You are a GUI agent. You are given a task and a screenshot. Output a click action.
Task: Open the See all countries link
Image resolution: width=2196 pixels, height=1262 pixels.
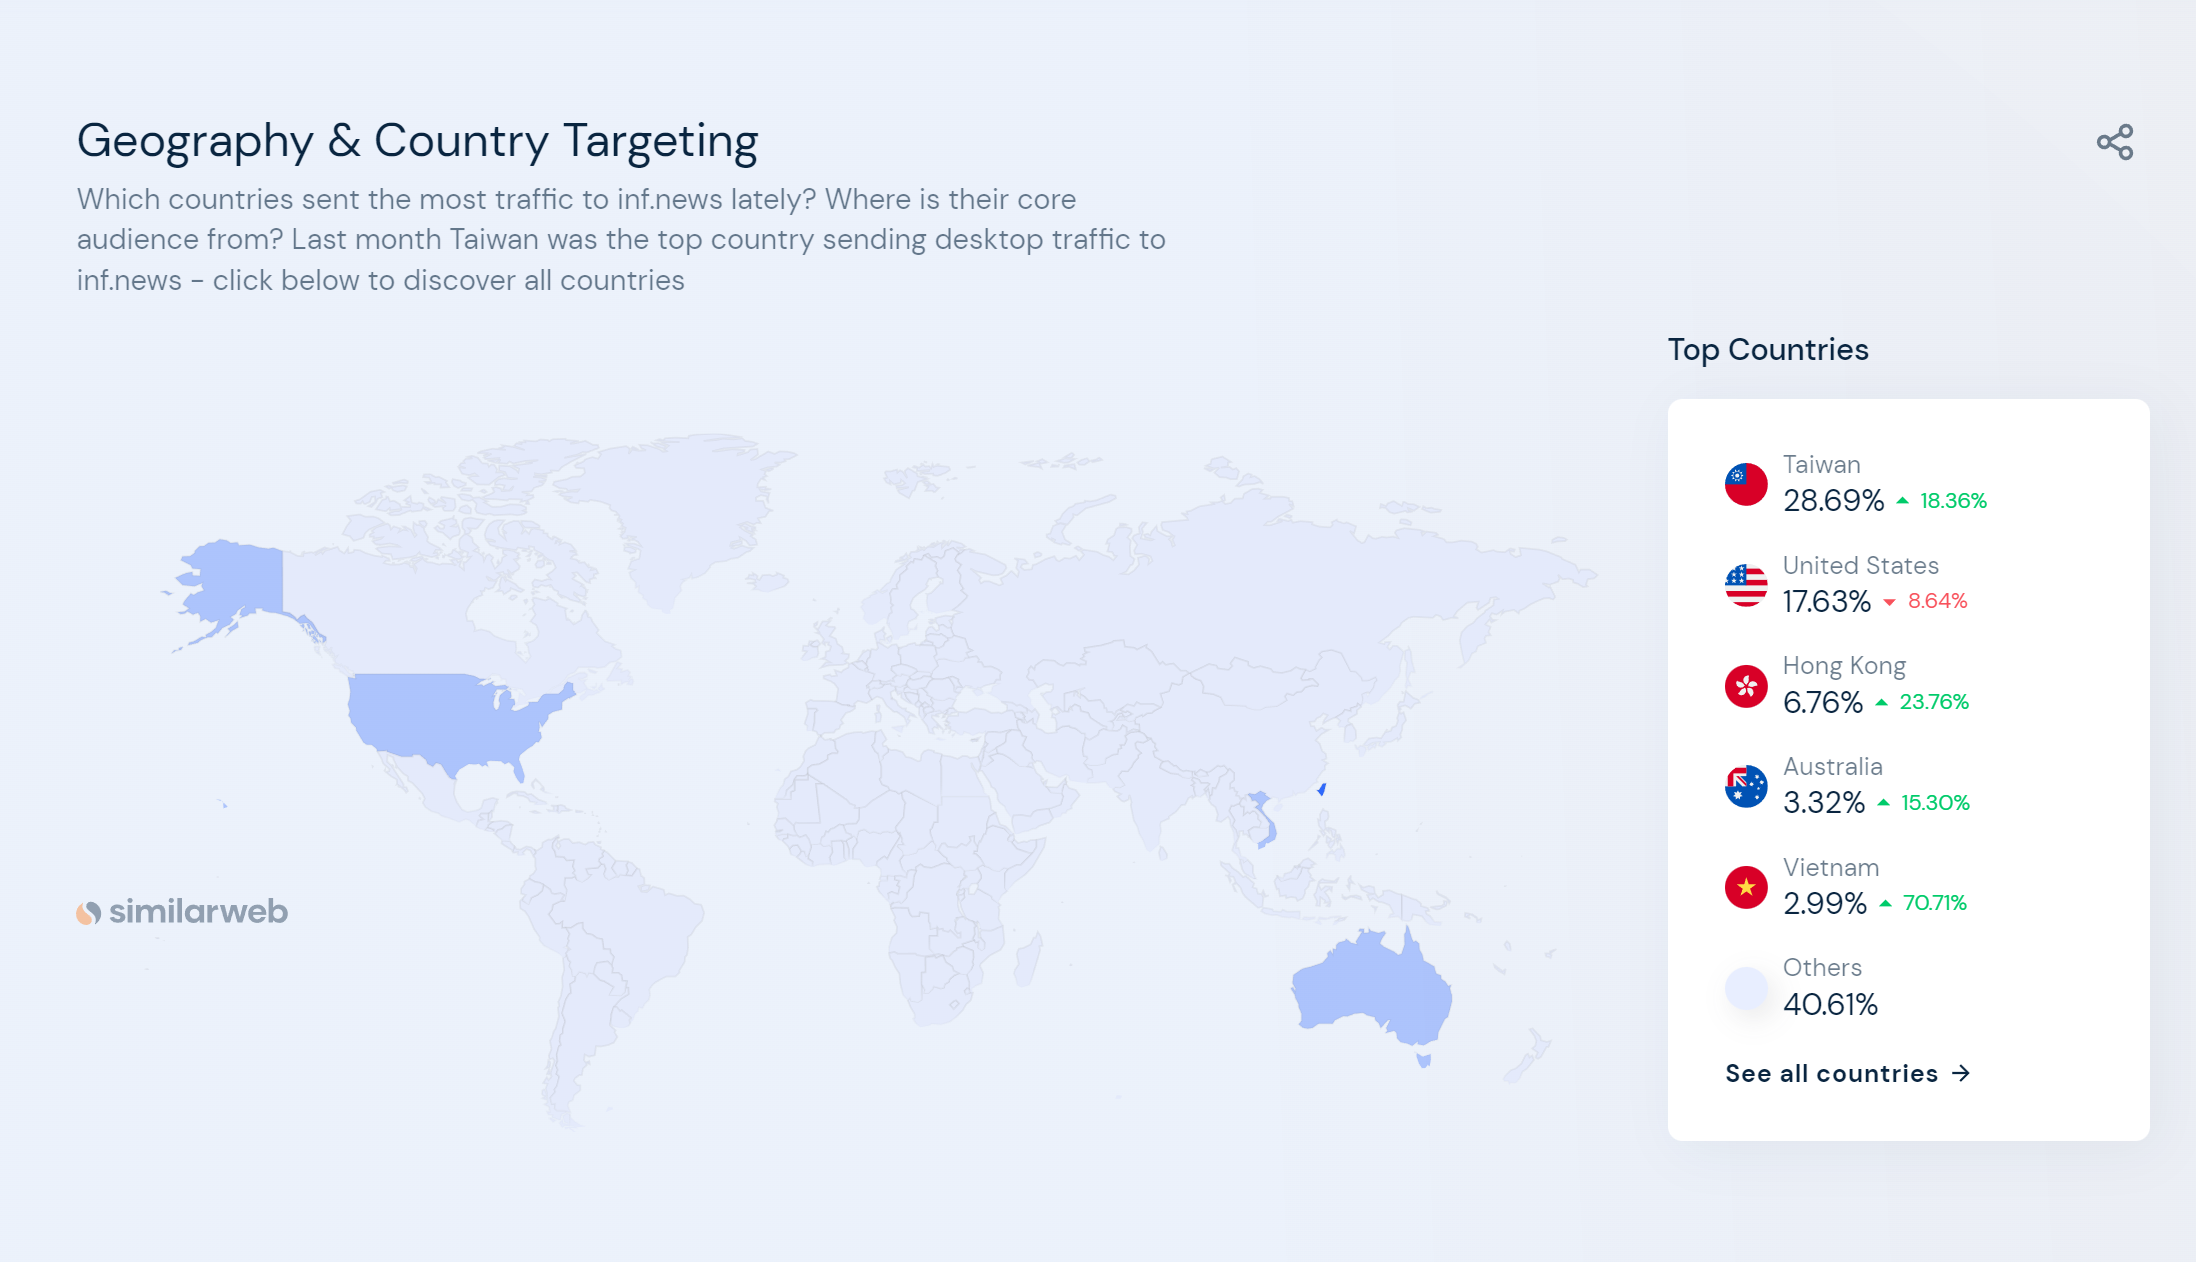point(1831,1073)
